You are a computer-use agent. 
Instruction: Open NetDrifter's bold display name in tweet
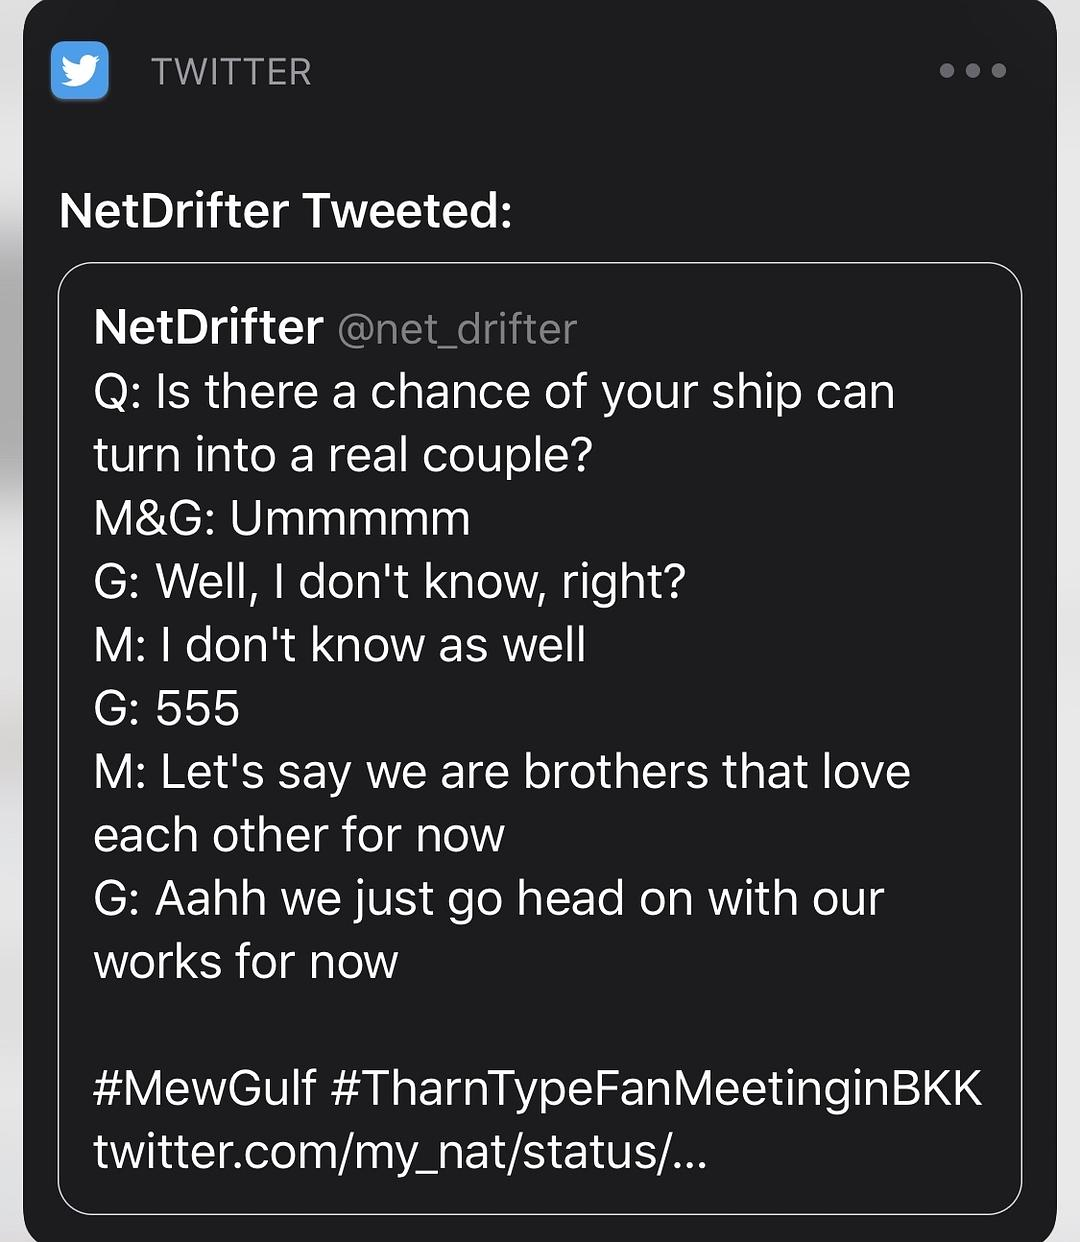[x=208, y=328]
